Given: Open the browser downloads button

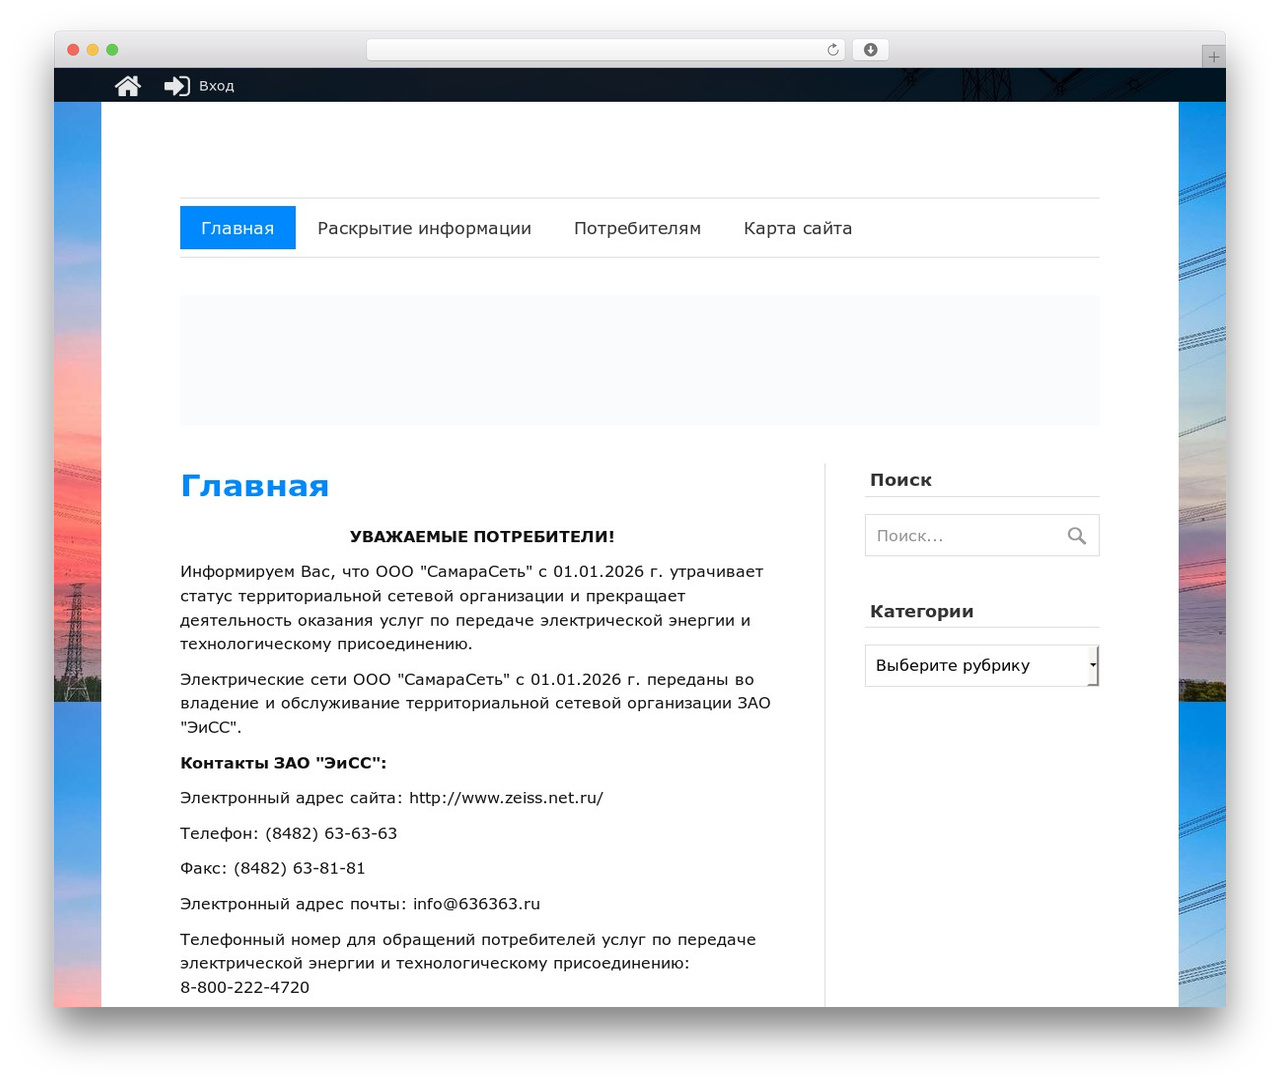Looking at the screenshot, I should pyautogui.click(x=870, y=50).
